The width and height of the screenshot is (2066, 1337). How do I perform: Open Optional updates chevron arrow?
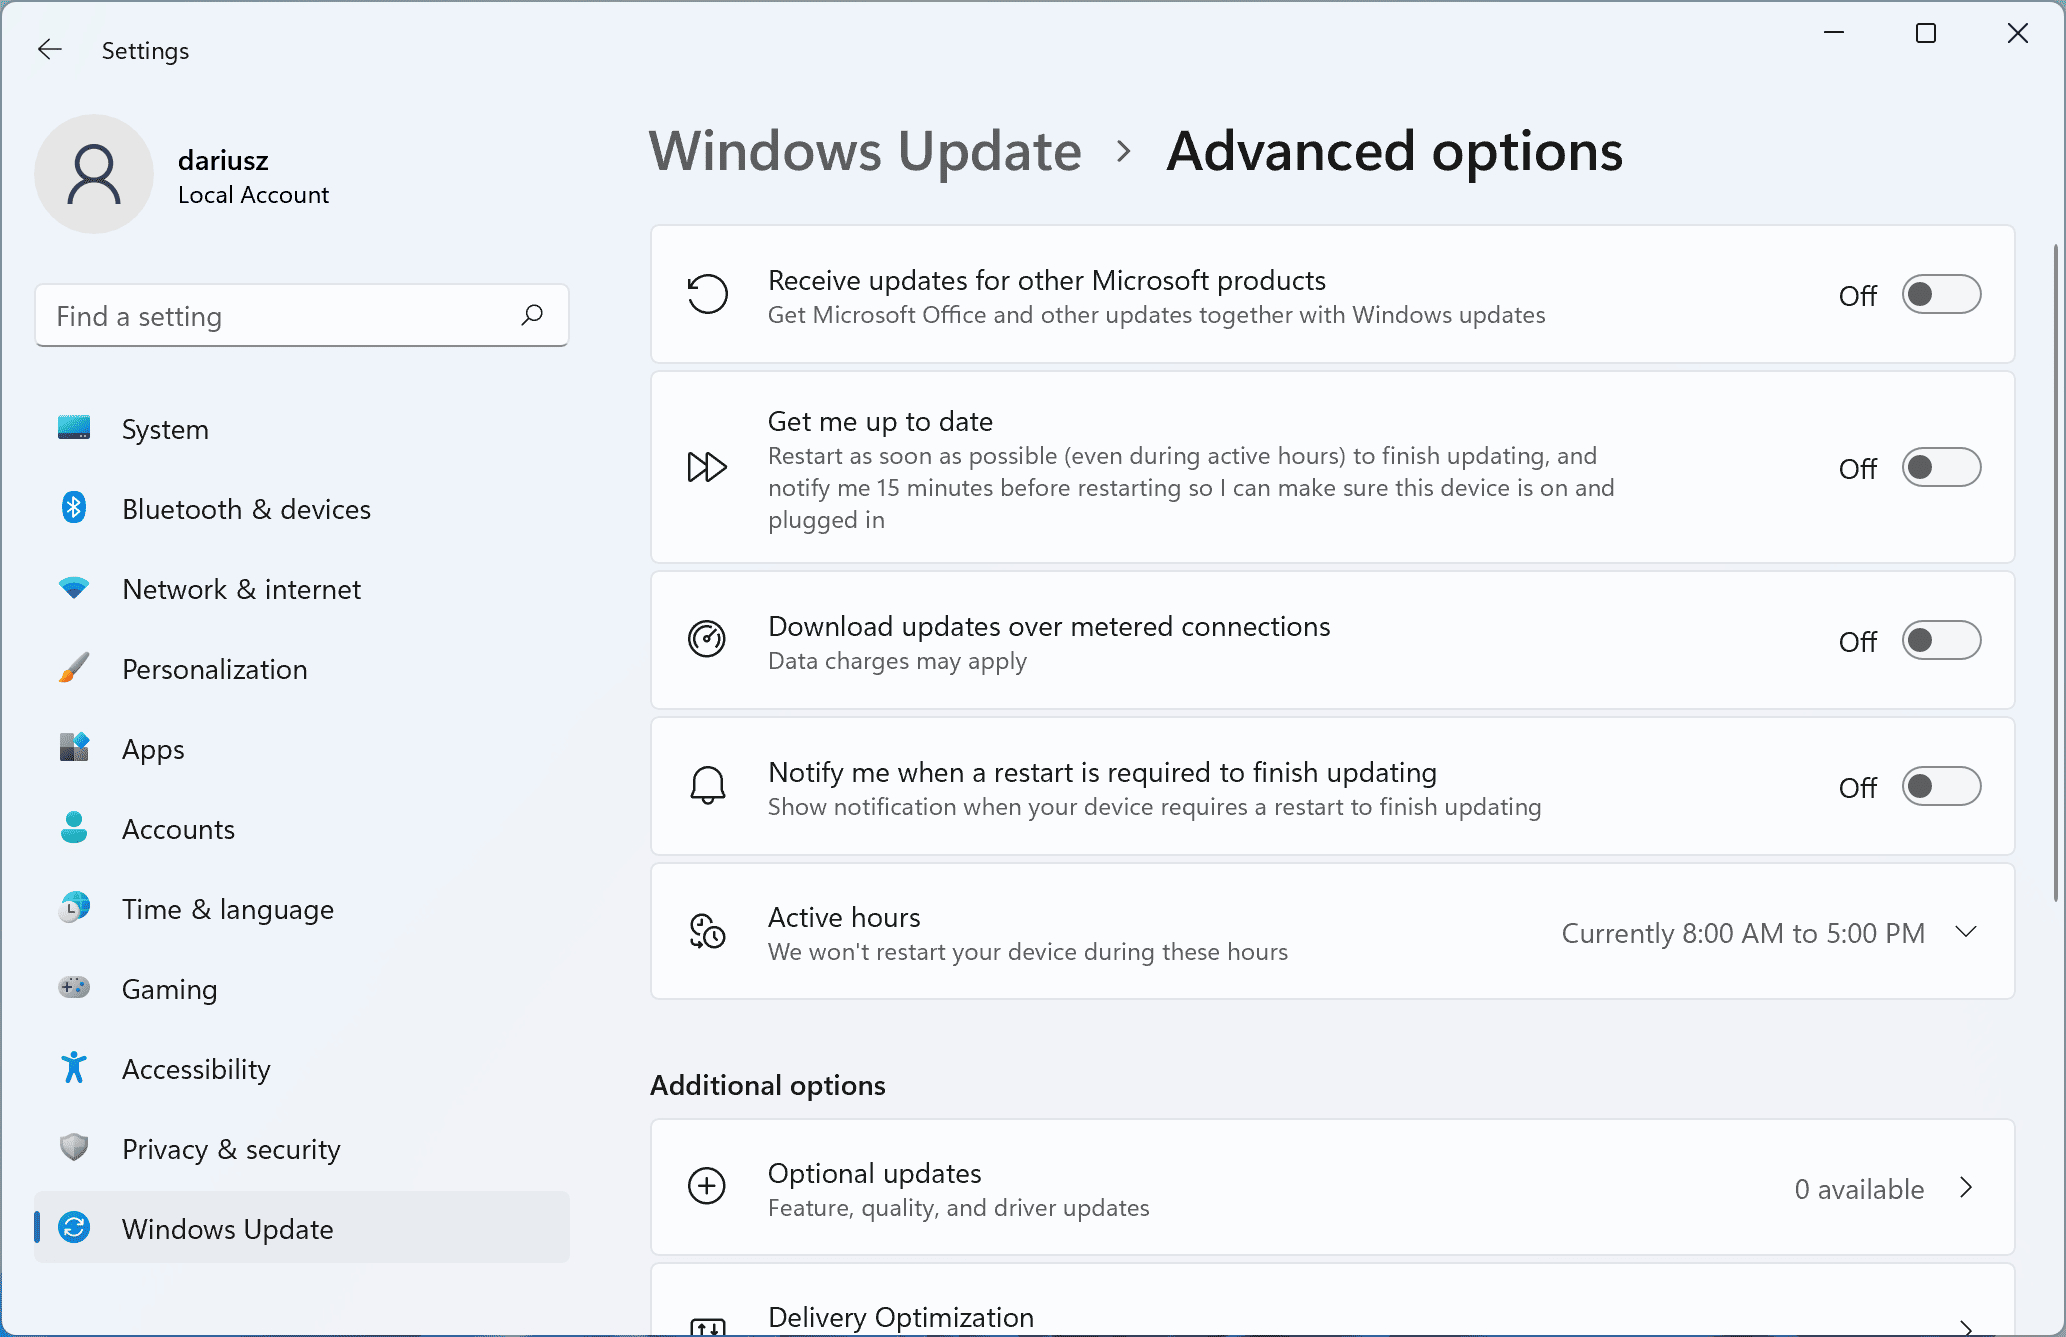tap(1966, 1187)
